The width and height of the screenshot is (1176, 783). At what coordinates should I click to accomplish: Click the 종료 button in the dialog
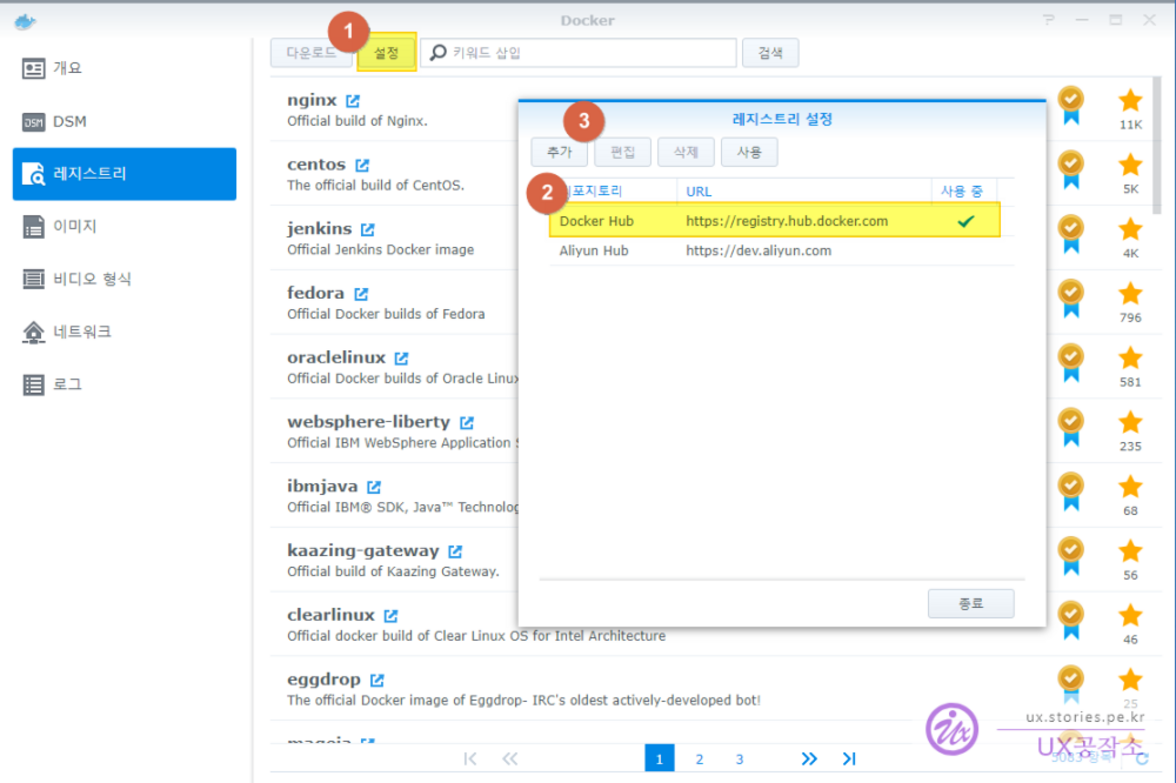click(970, 604)
